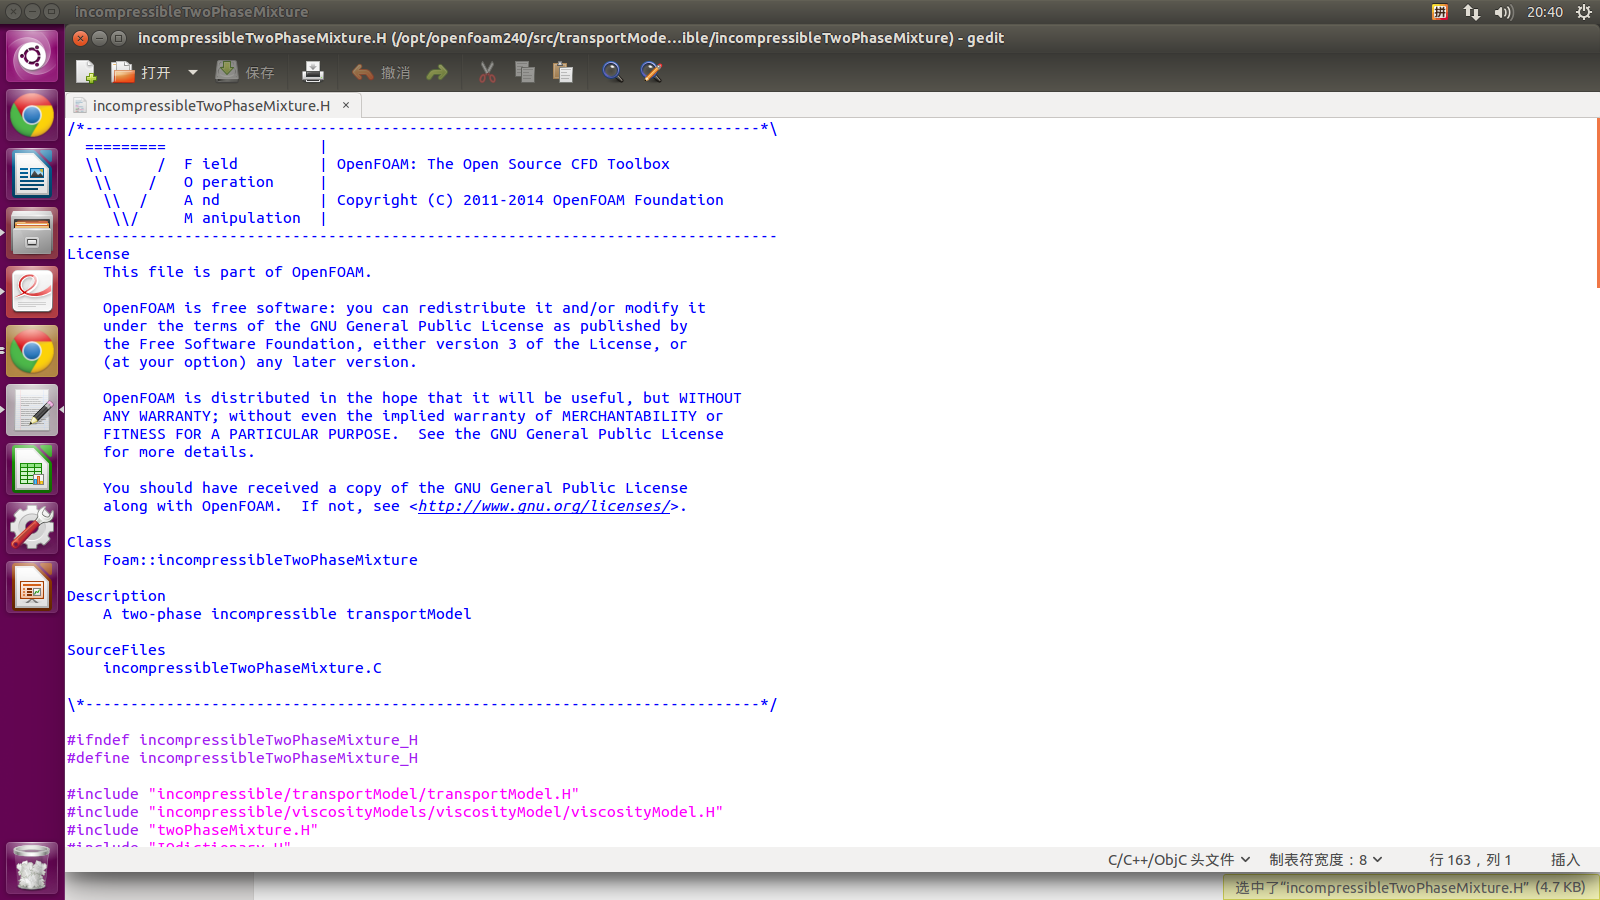
Task: Paste from clipboard
Action: click(563, 72)
